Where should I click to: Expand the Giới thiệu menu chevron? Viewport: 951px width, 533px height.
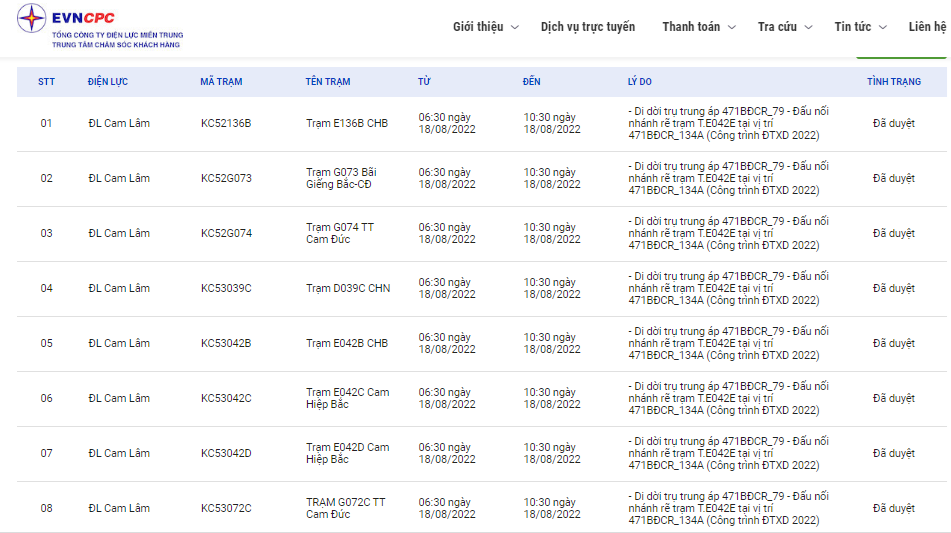point(515,28)
